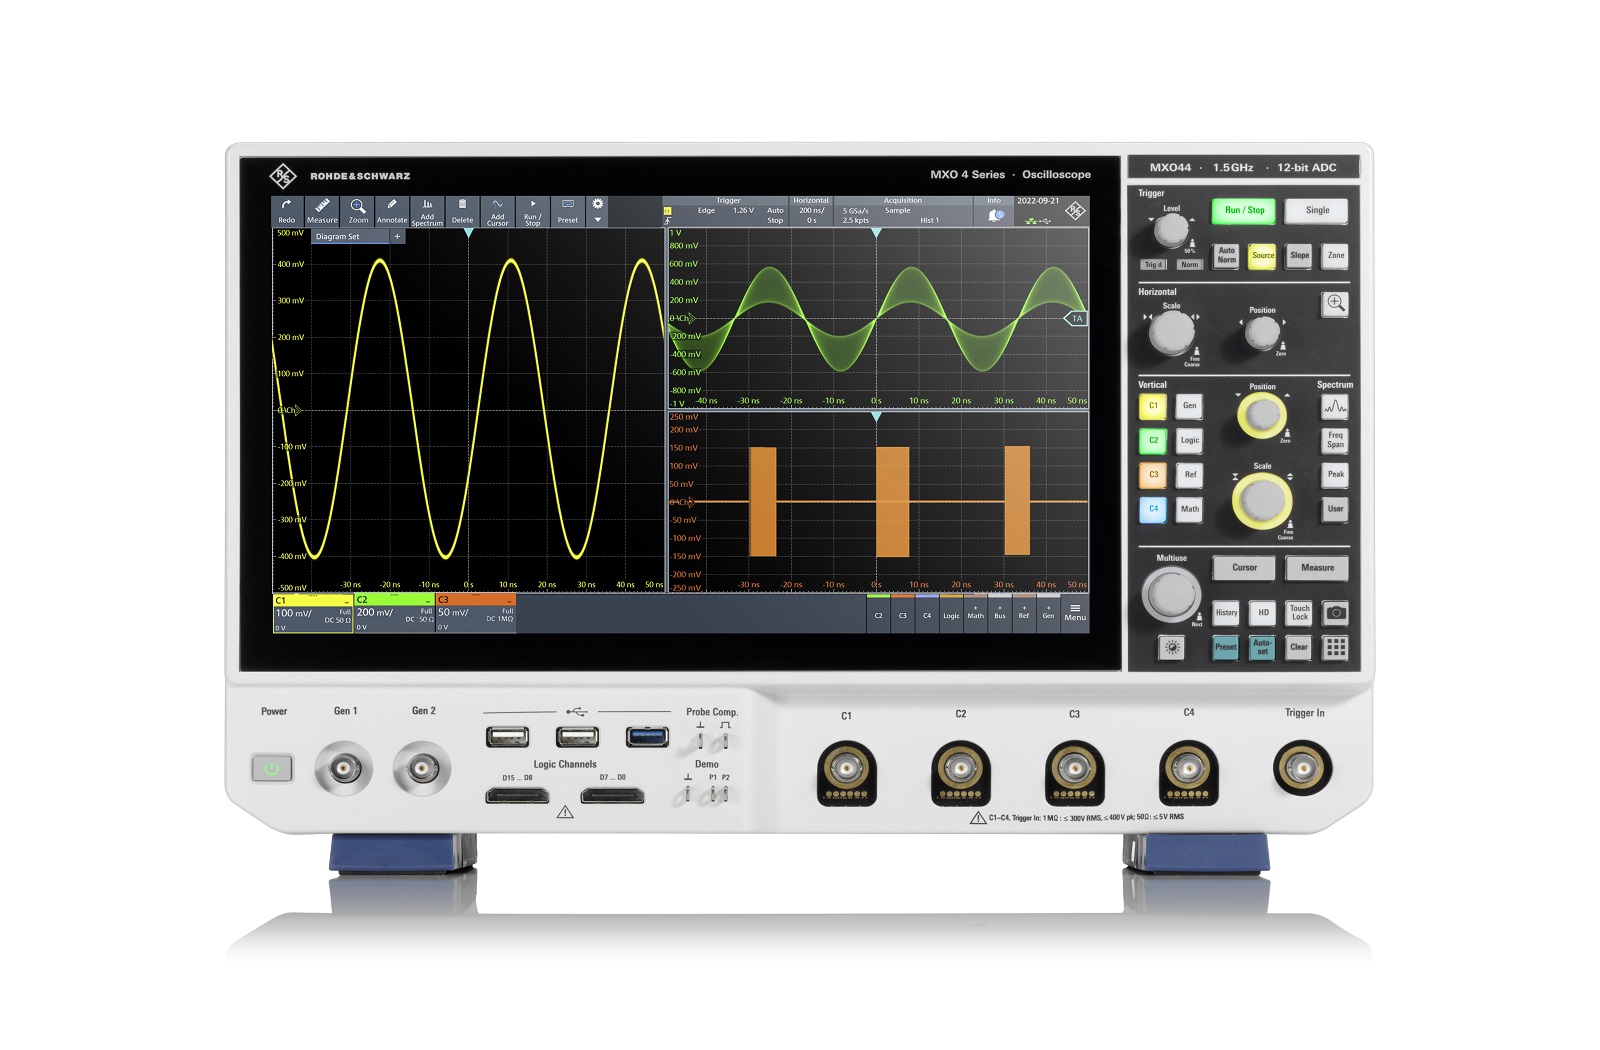Click the trigger level marker on right diagram
Image resolution: width=1600 pixels, height=1050 pixels.
(1076, 319)
